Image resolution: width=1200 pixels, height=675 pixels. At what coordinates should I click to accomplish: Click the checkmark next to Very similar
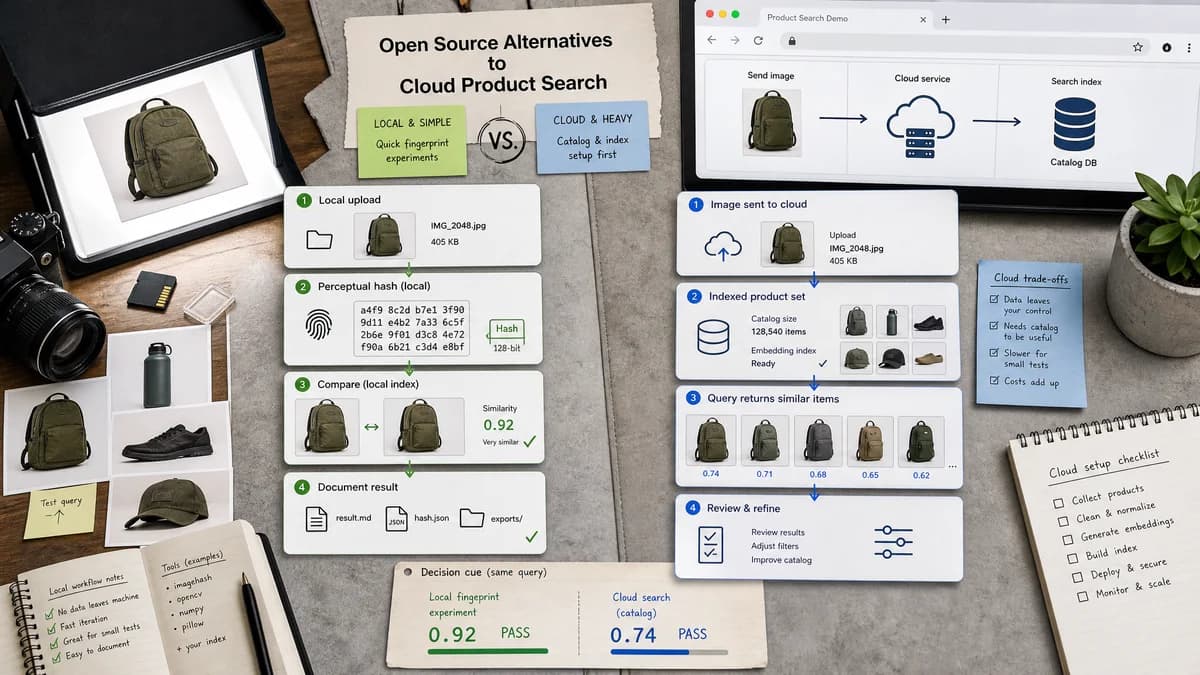pyautogui.click(x=528, y=441)
